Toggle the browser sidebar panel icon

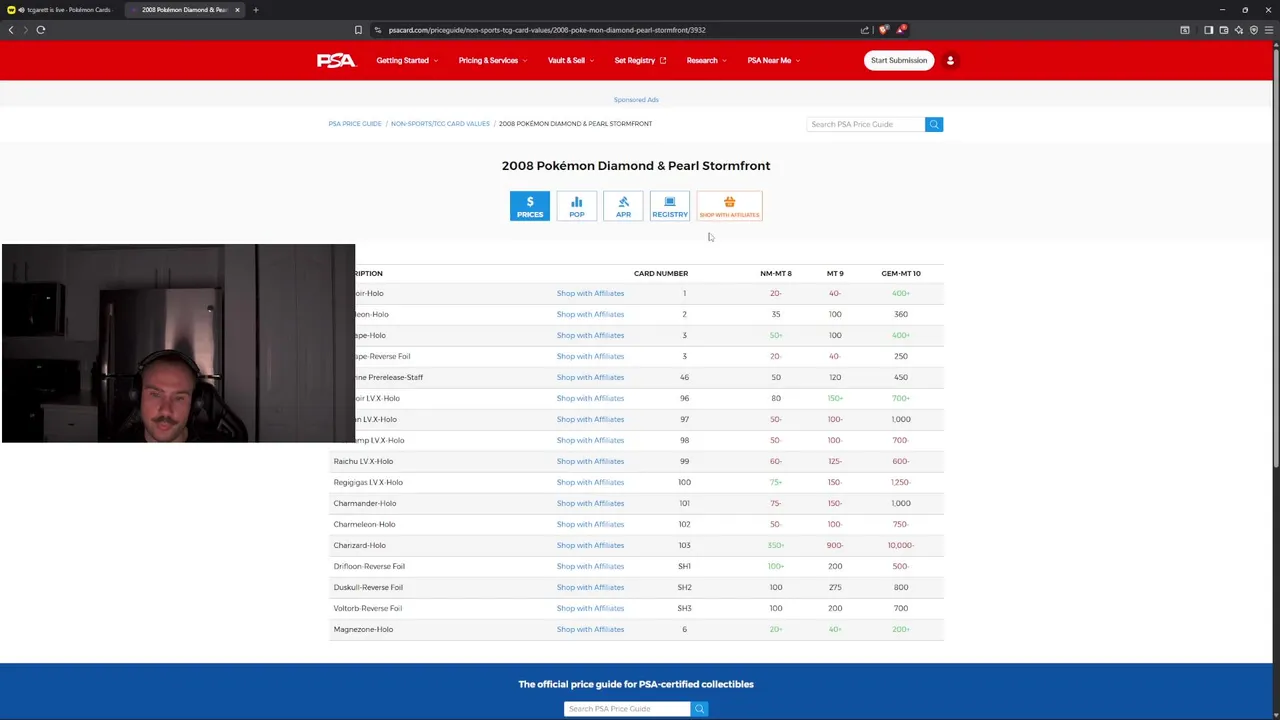click(1208, 30)
